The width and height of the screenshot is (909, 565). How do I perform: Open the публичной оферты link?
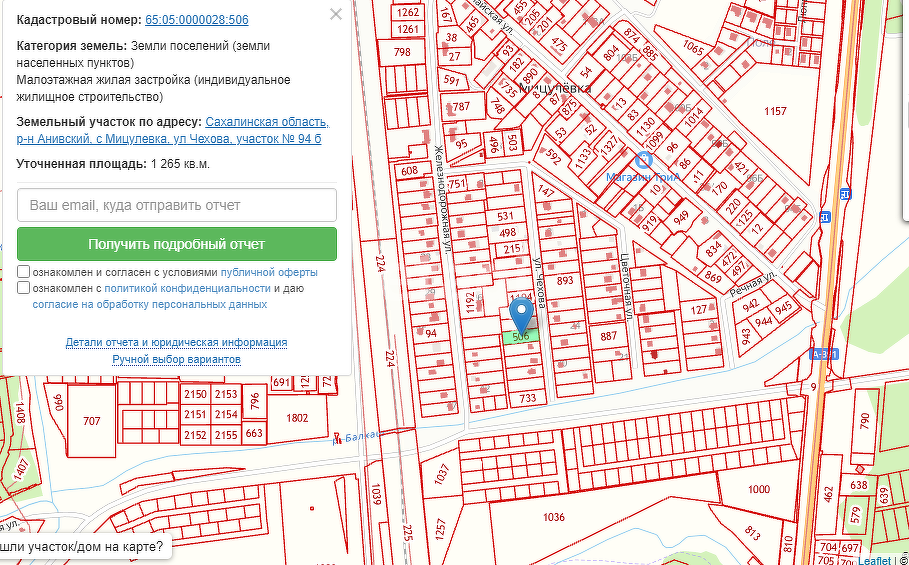click(x=269, y=272)
